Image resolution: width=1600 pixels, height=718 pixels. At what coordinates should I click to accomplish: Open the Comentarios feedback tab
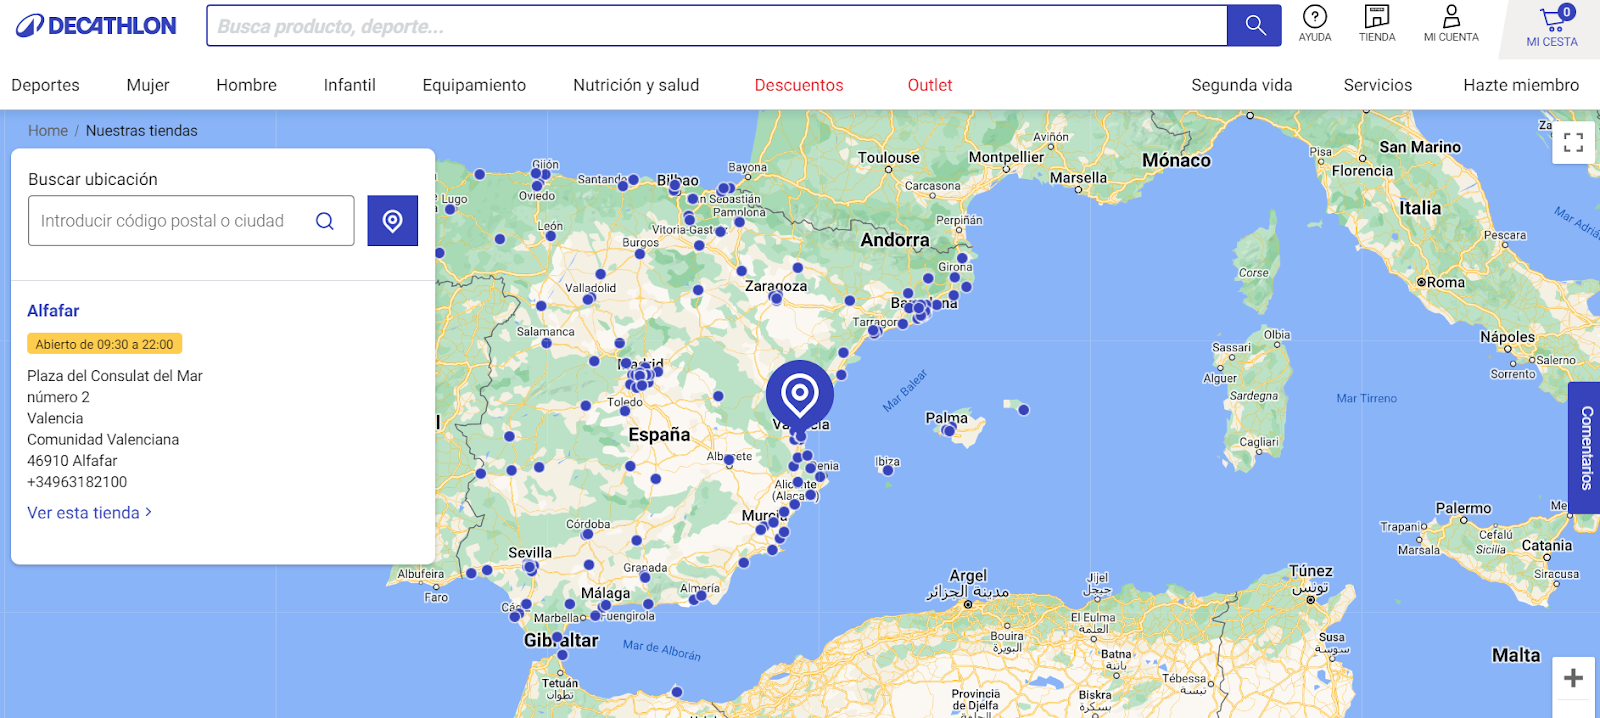tap(1585, 447)
